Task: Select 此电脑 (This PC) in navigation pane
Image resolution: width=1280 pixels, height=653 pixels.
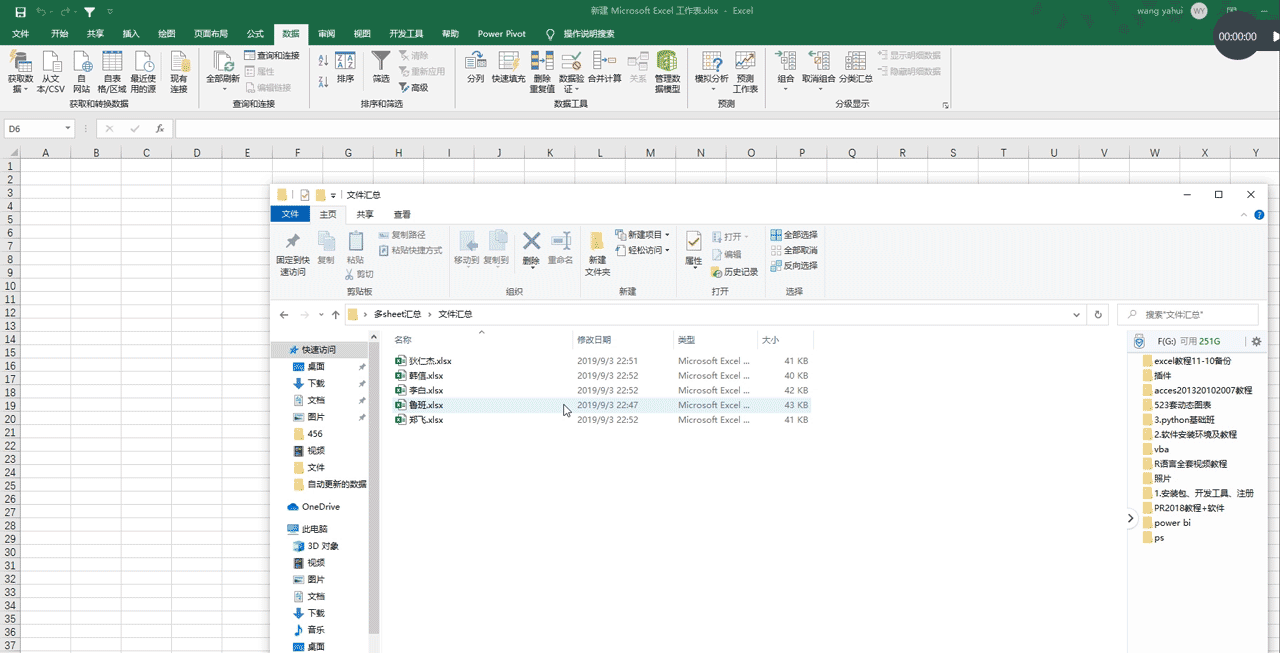Action: (307, 529)
